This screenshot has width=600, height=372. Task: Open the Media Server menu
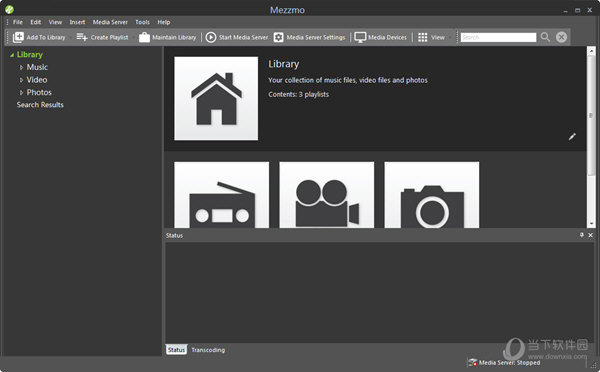point(110,22)
